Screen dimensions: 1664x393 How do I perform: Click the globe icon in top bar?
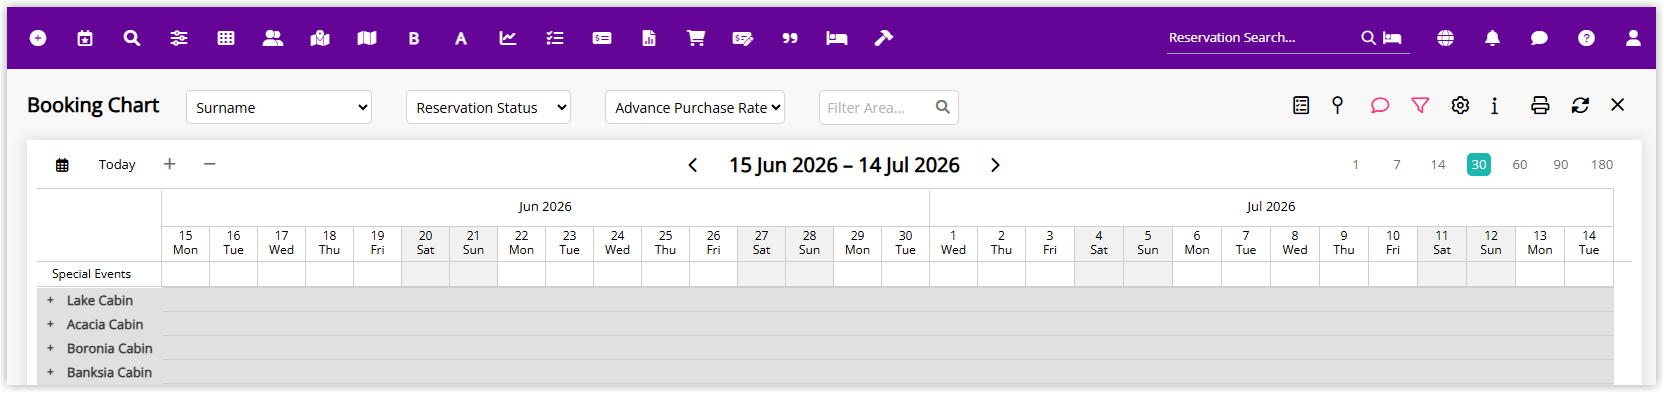(x=1445, y=38)
